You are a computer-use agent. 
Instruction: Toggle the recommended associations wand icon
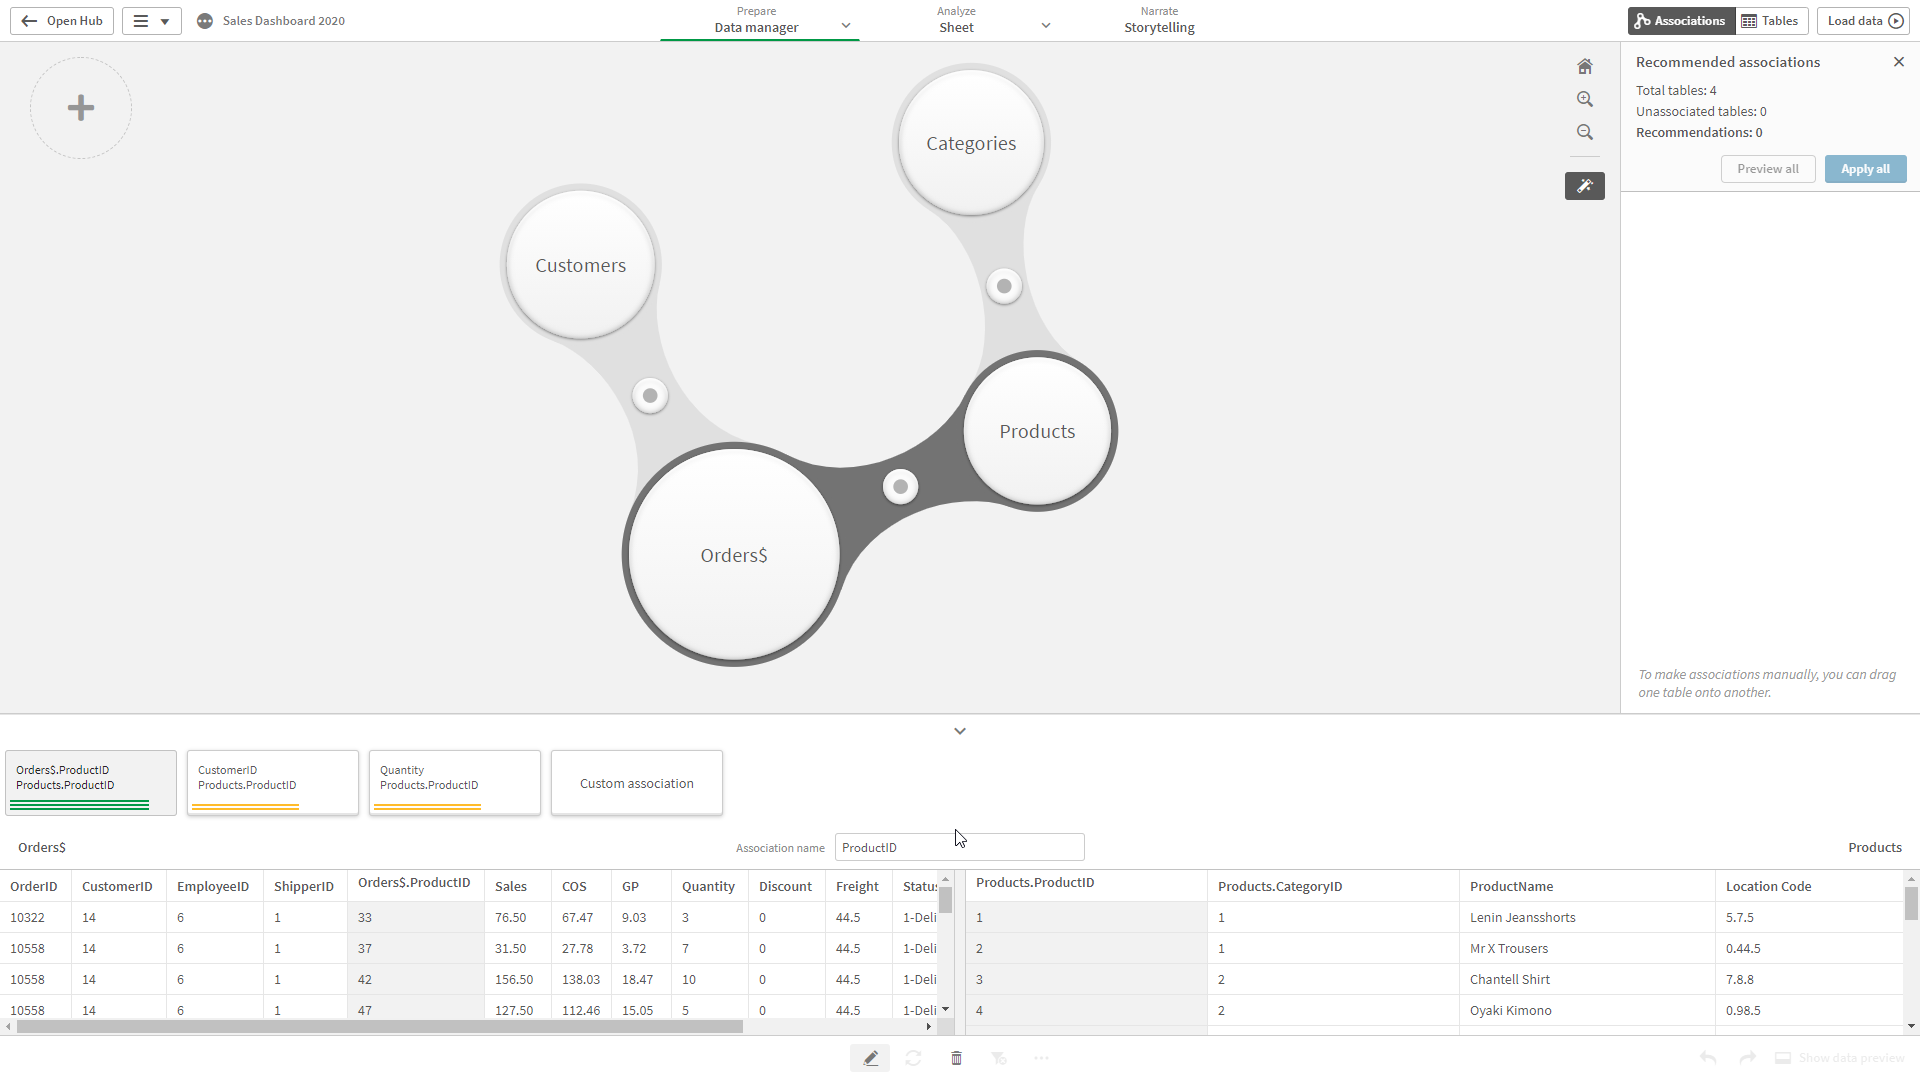(x=1585, y=186)
